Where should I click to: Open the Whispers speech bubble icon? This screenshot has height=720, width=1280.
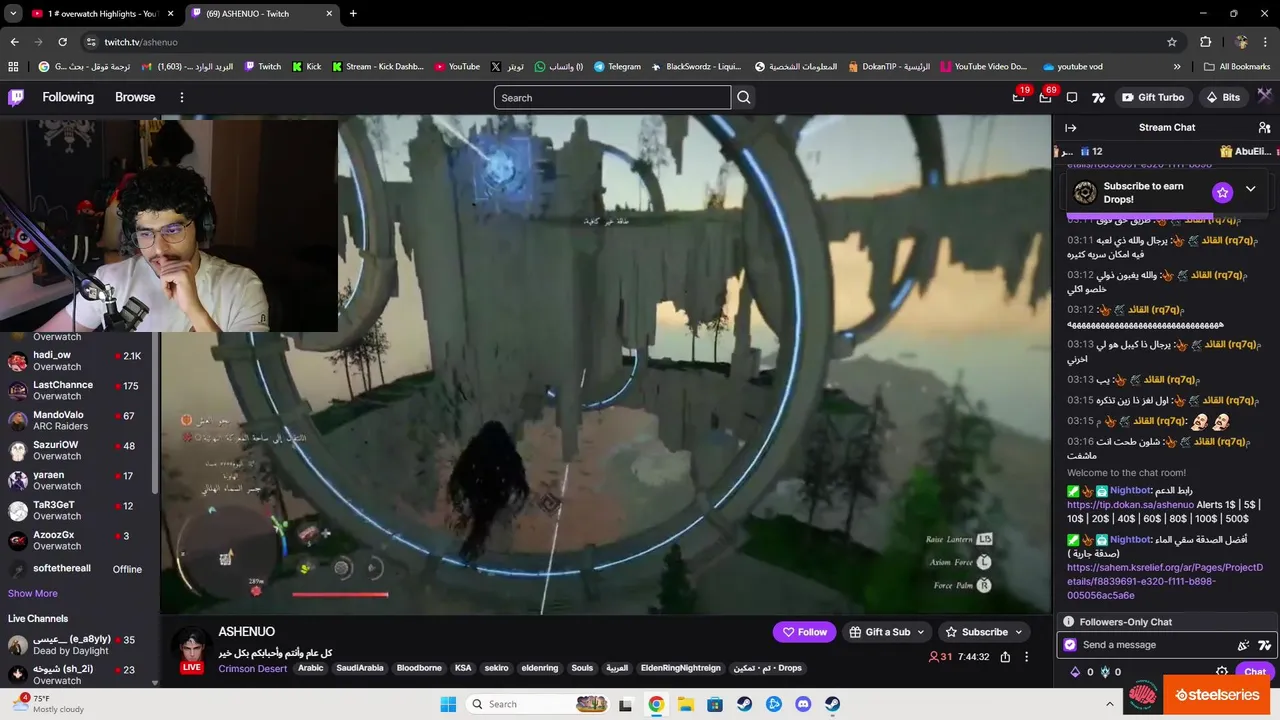1072,97
